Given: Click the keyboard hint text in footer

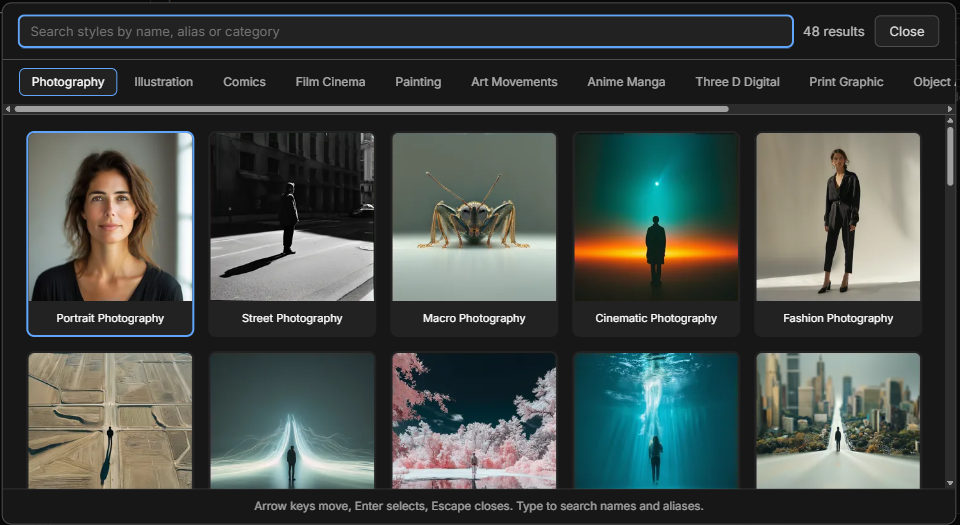Looking at the screenshot, I should pos(479,506).
